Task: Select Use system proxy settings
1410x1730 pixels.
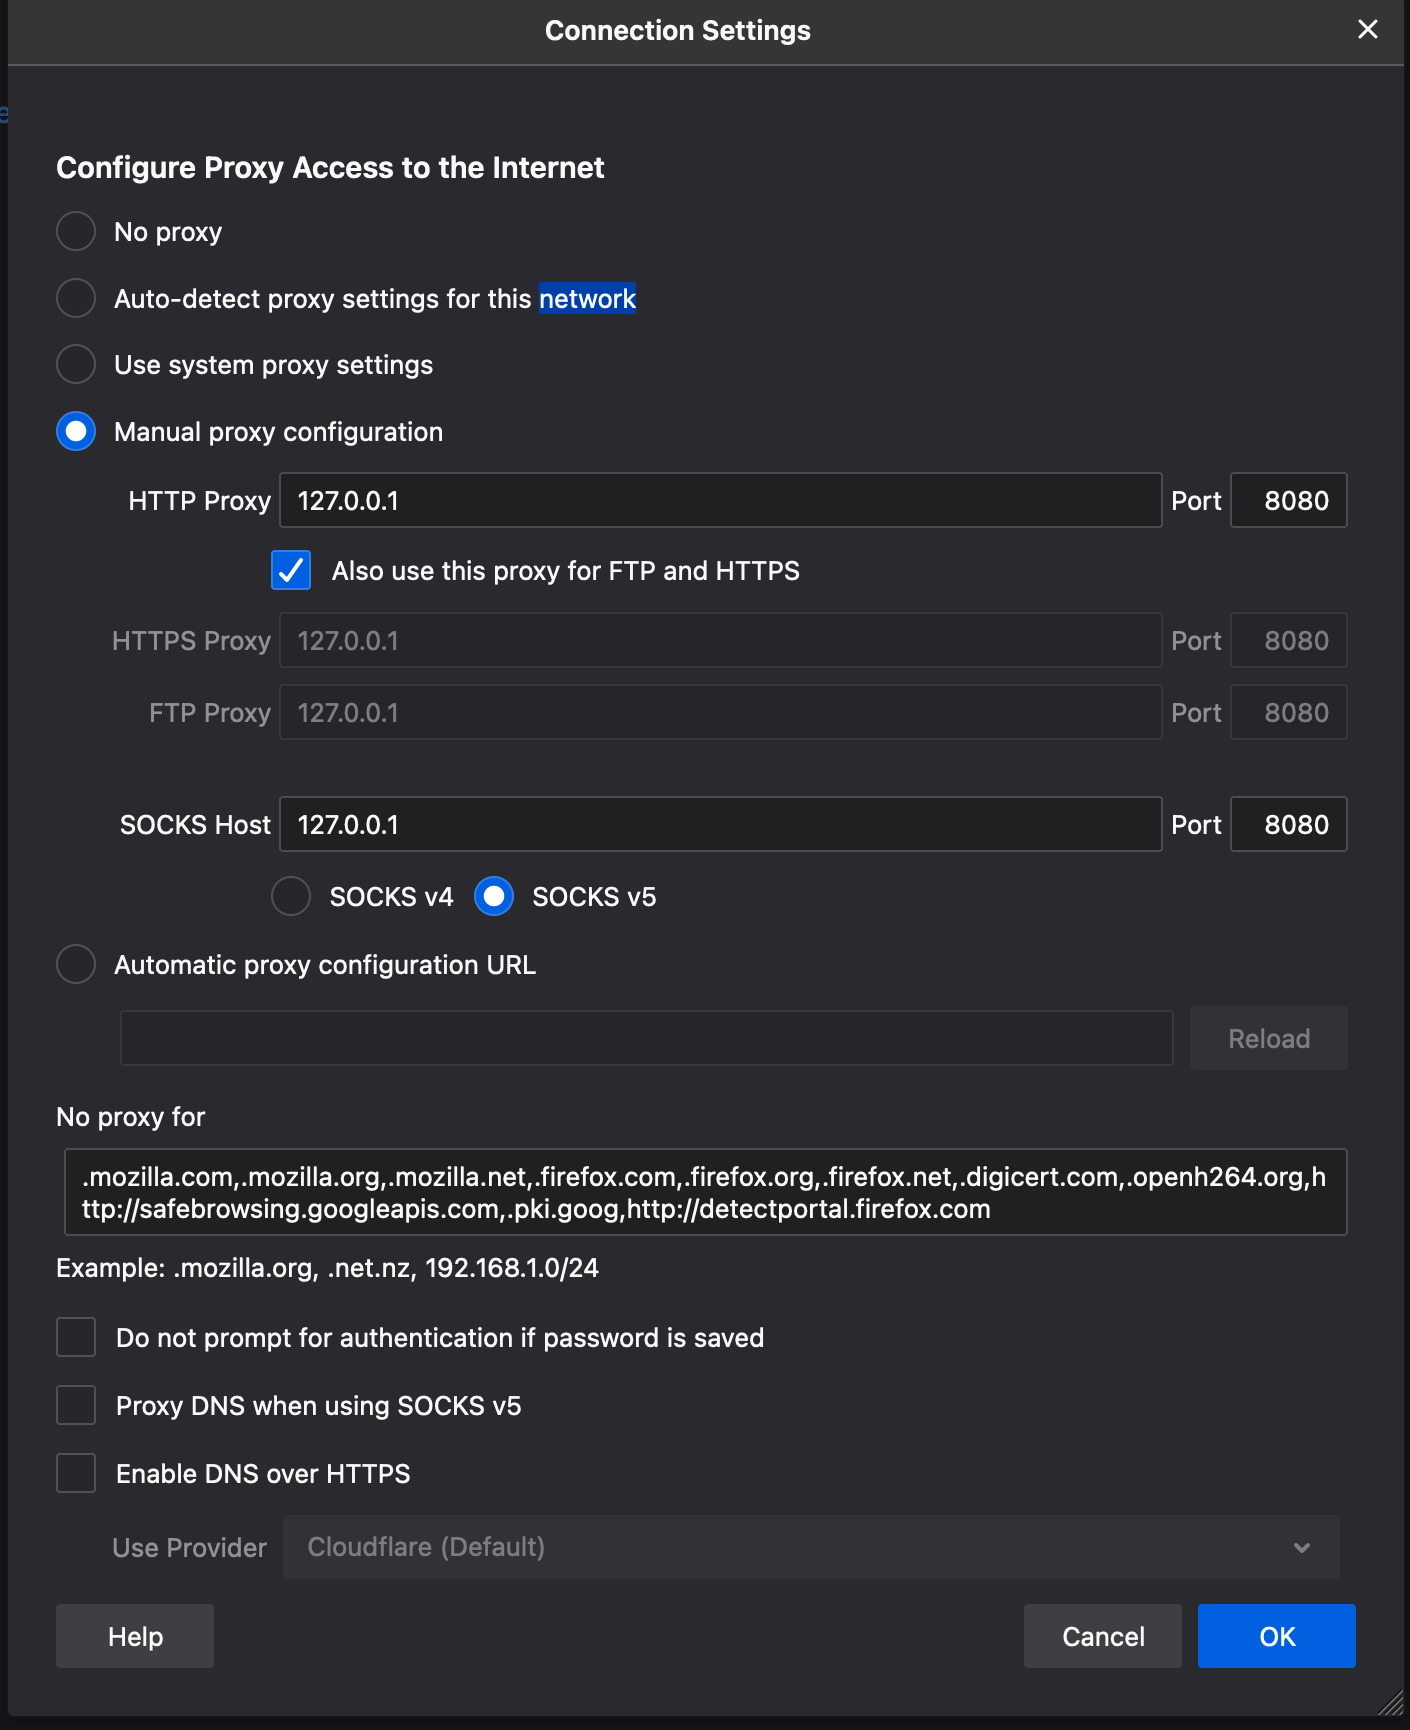Action: pyautogui.click(x=76, y=364)
